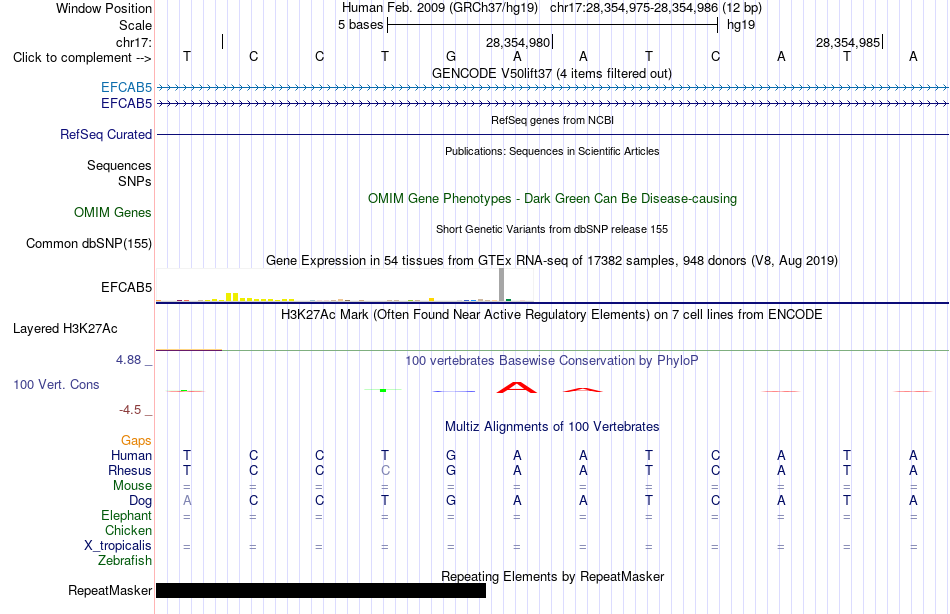Select the Zebrafish species label
This screenshot has width=950, height=614.
tap(124, 561)
